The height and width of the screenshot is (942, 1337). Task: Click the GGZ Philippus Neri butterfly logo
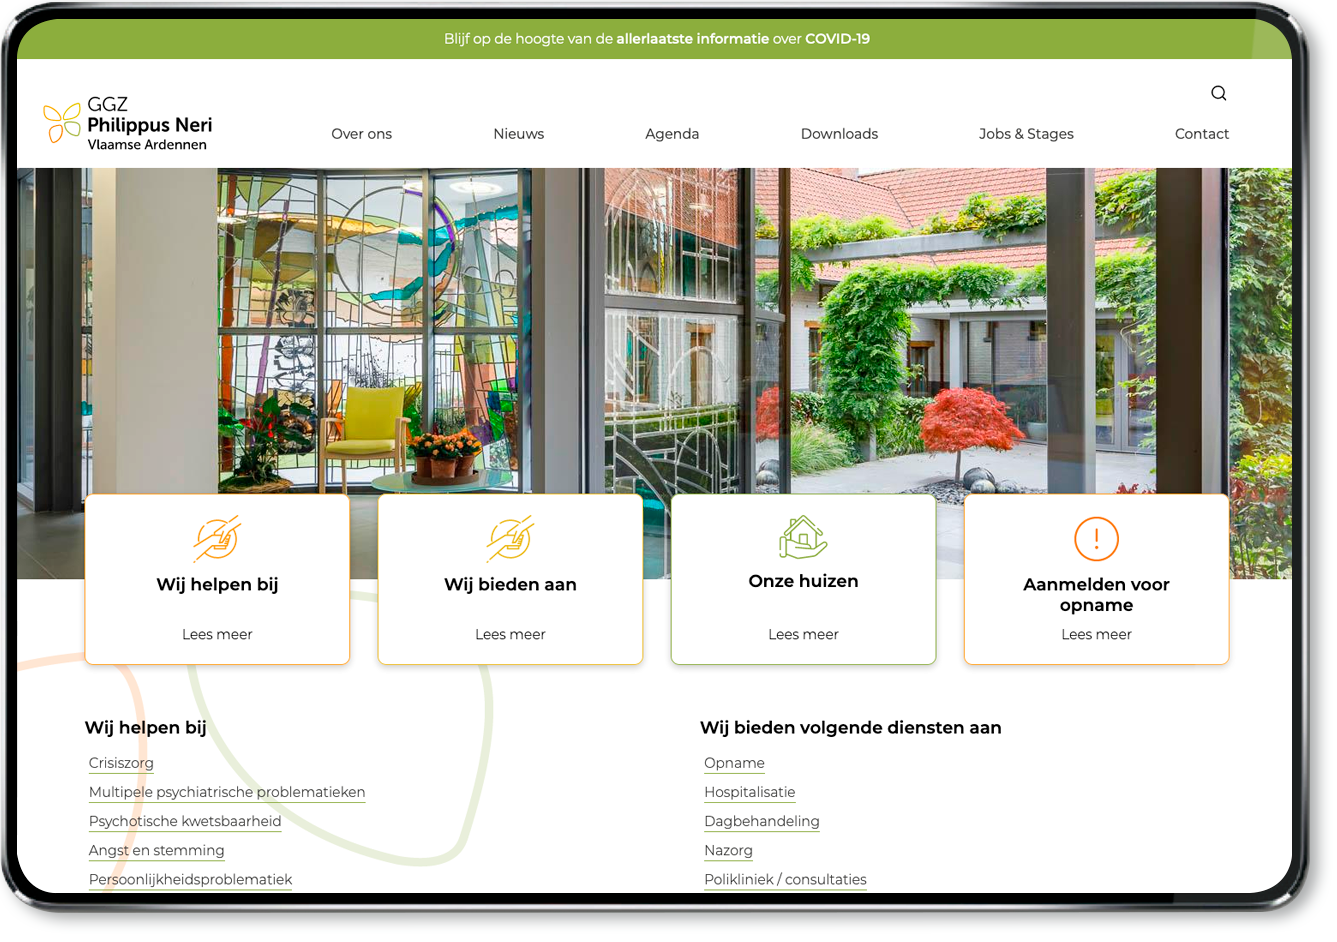click(62, 123)
